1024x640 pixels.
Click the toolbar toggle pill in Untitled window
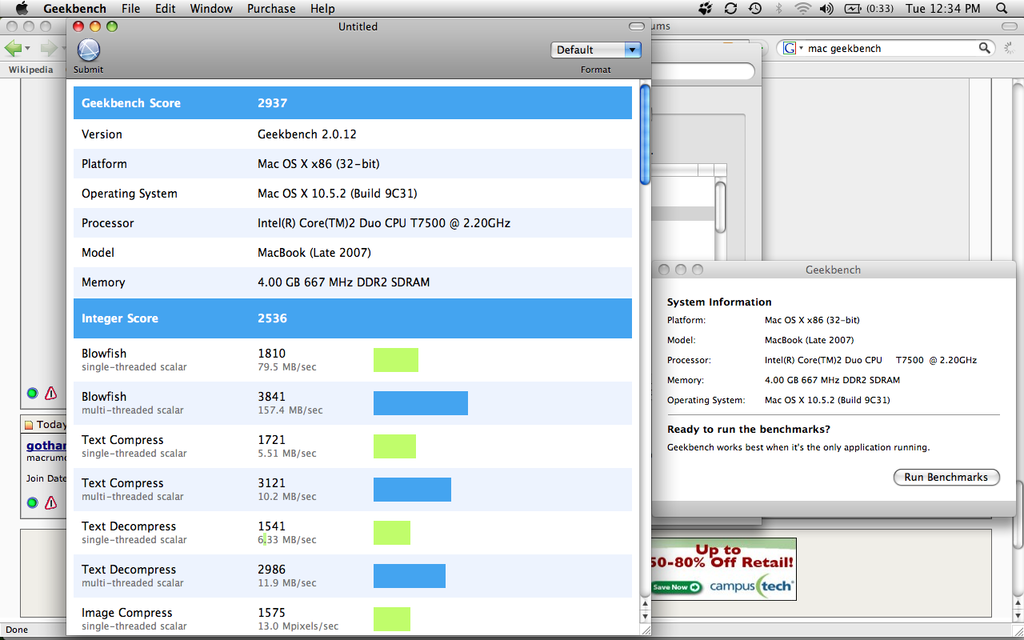pos(636,27)
